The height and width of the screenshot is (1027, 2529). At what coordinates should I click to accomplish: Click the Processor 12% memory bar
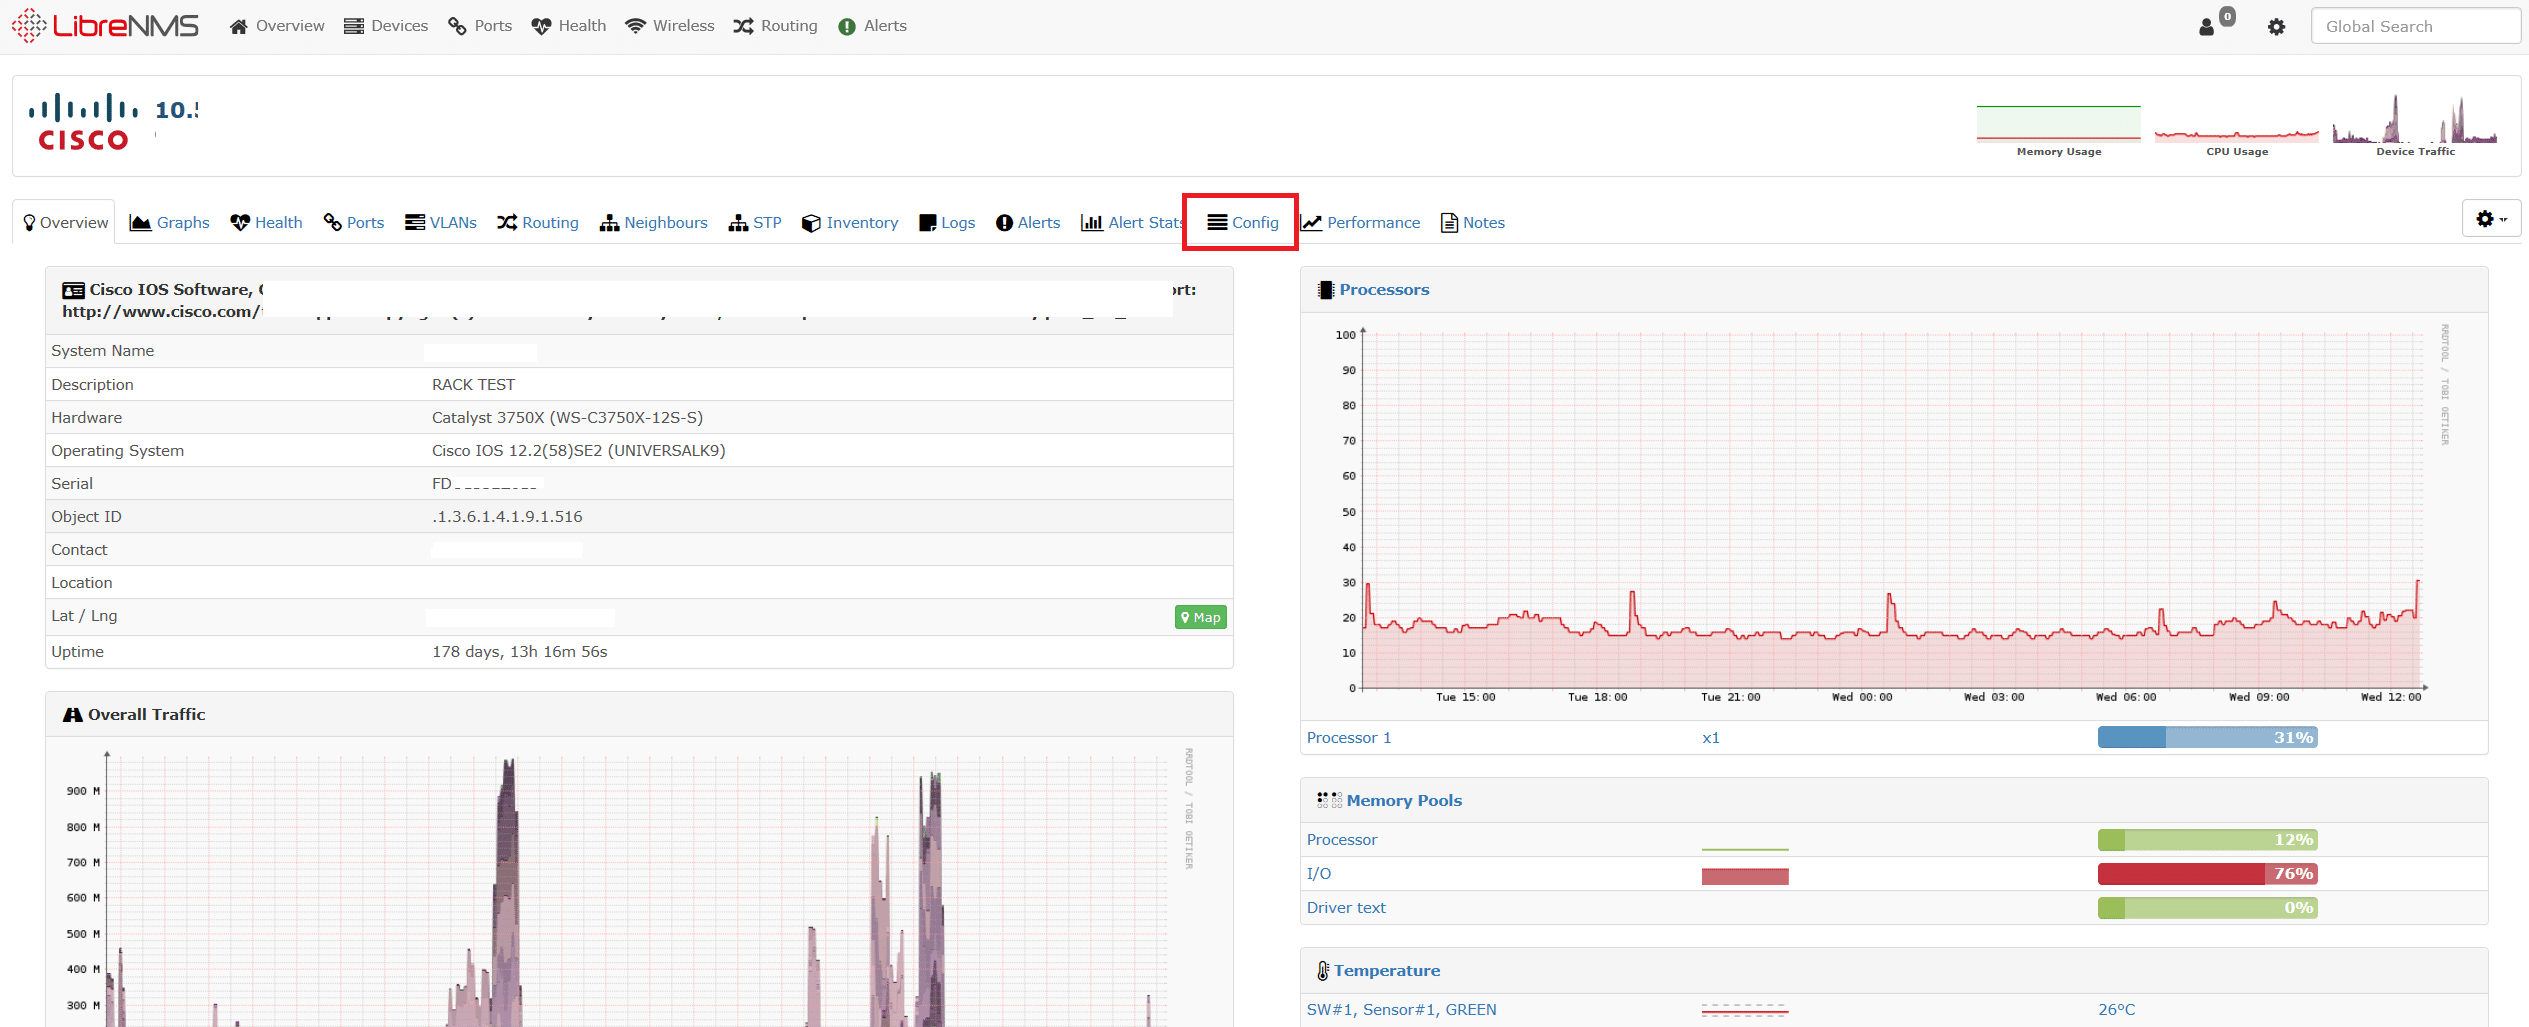(x=2207, y=839)
